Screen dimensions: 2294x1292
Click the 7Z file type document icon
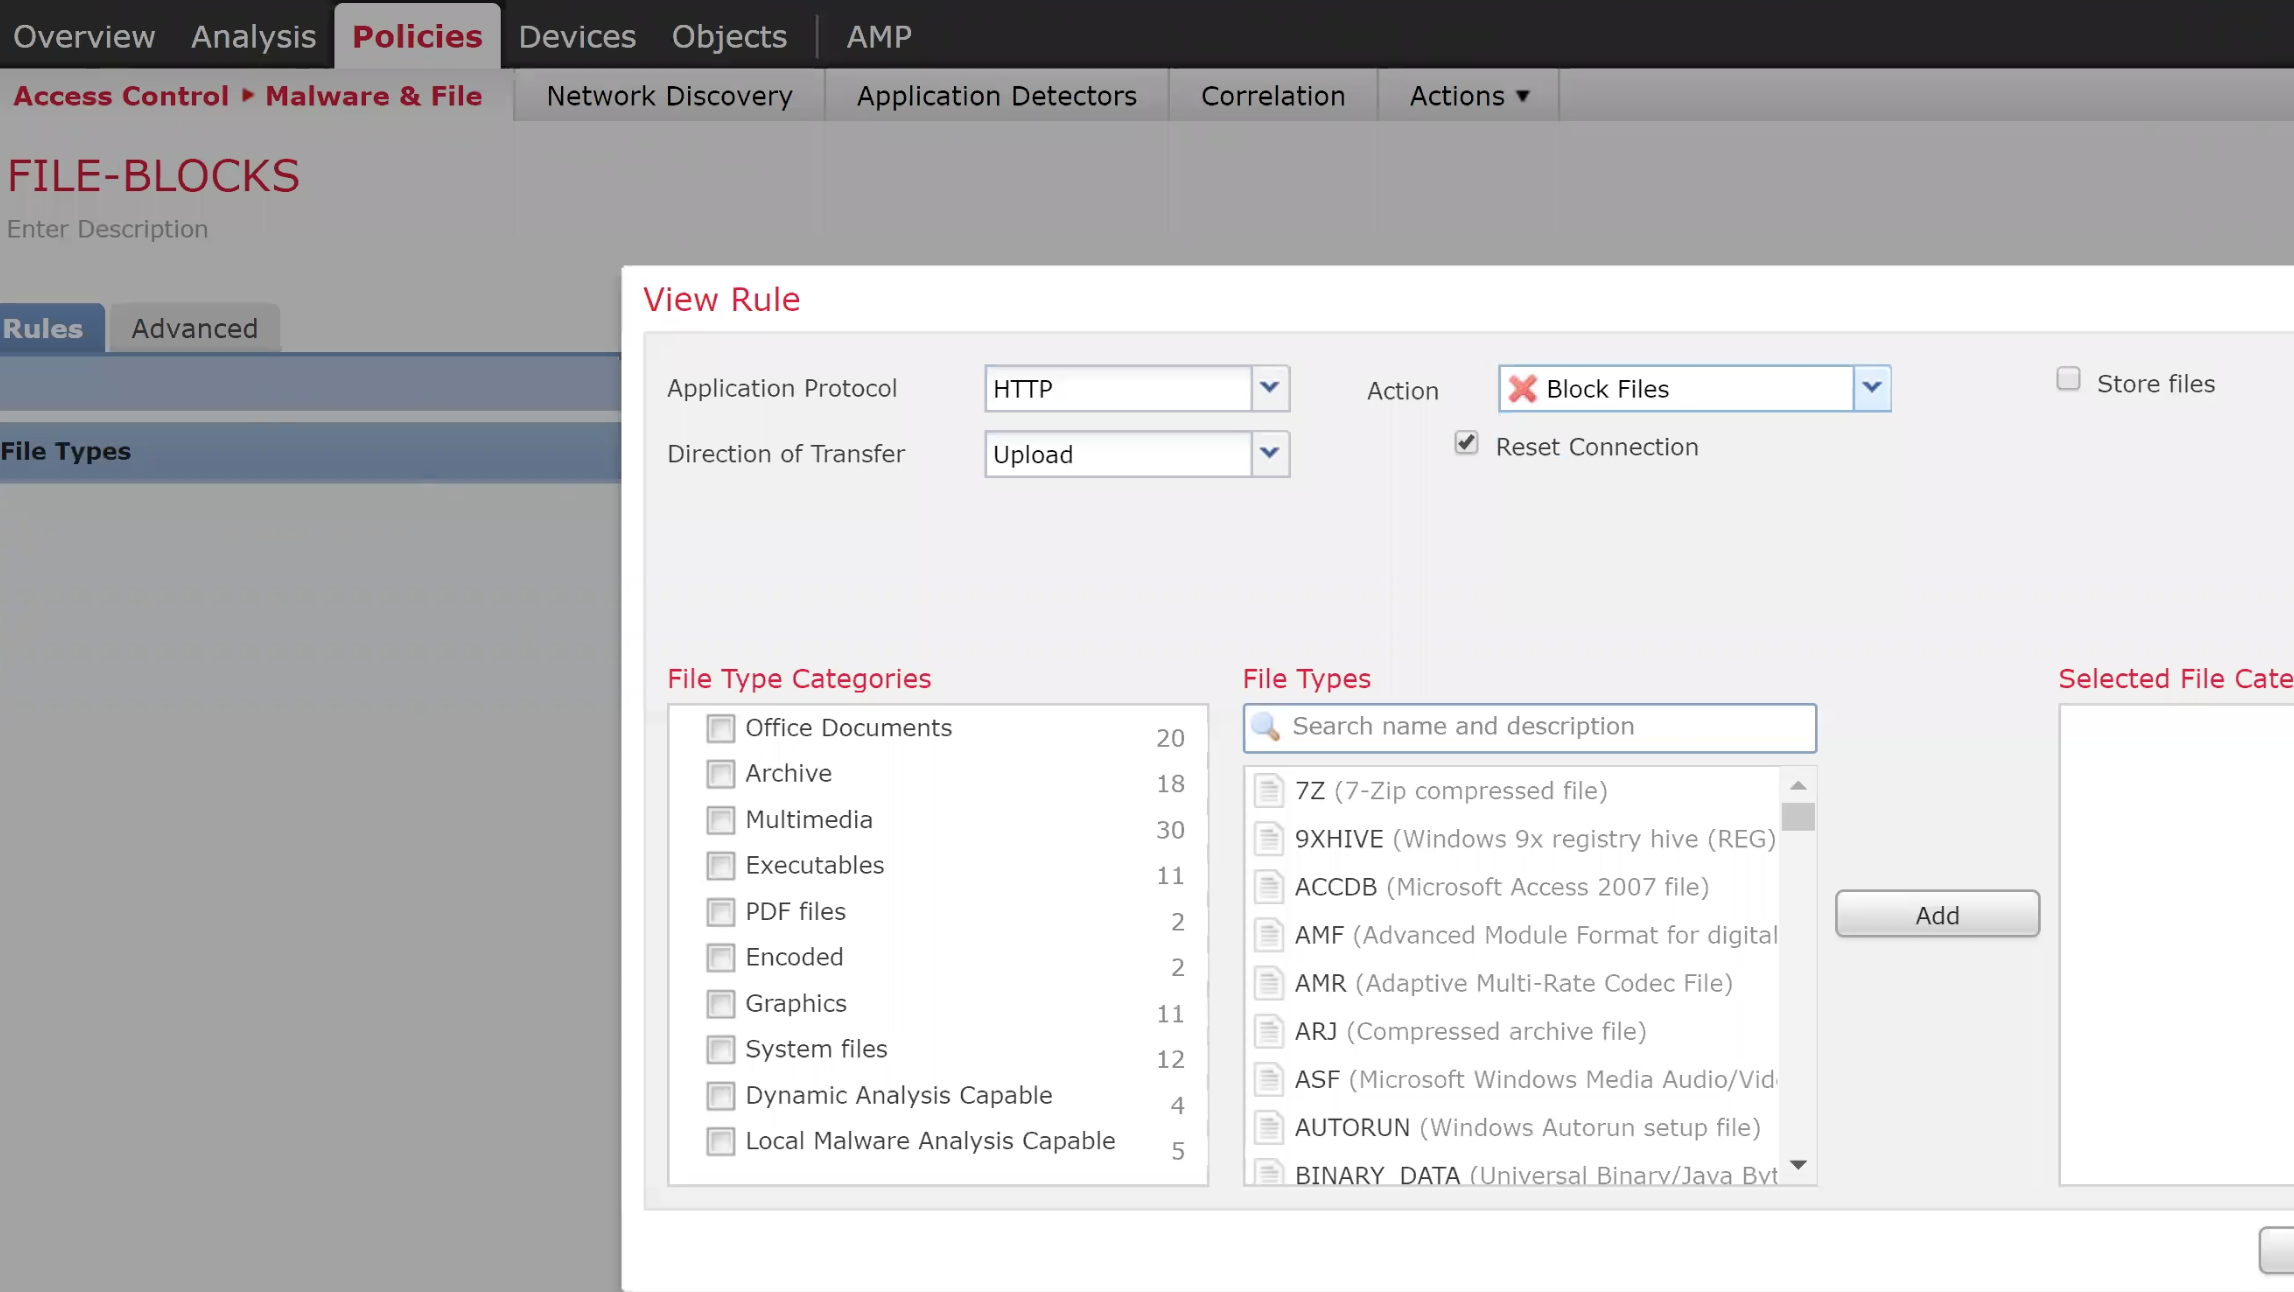coord(1269,791)
